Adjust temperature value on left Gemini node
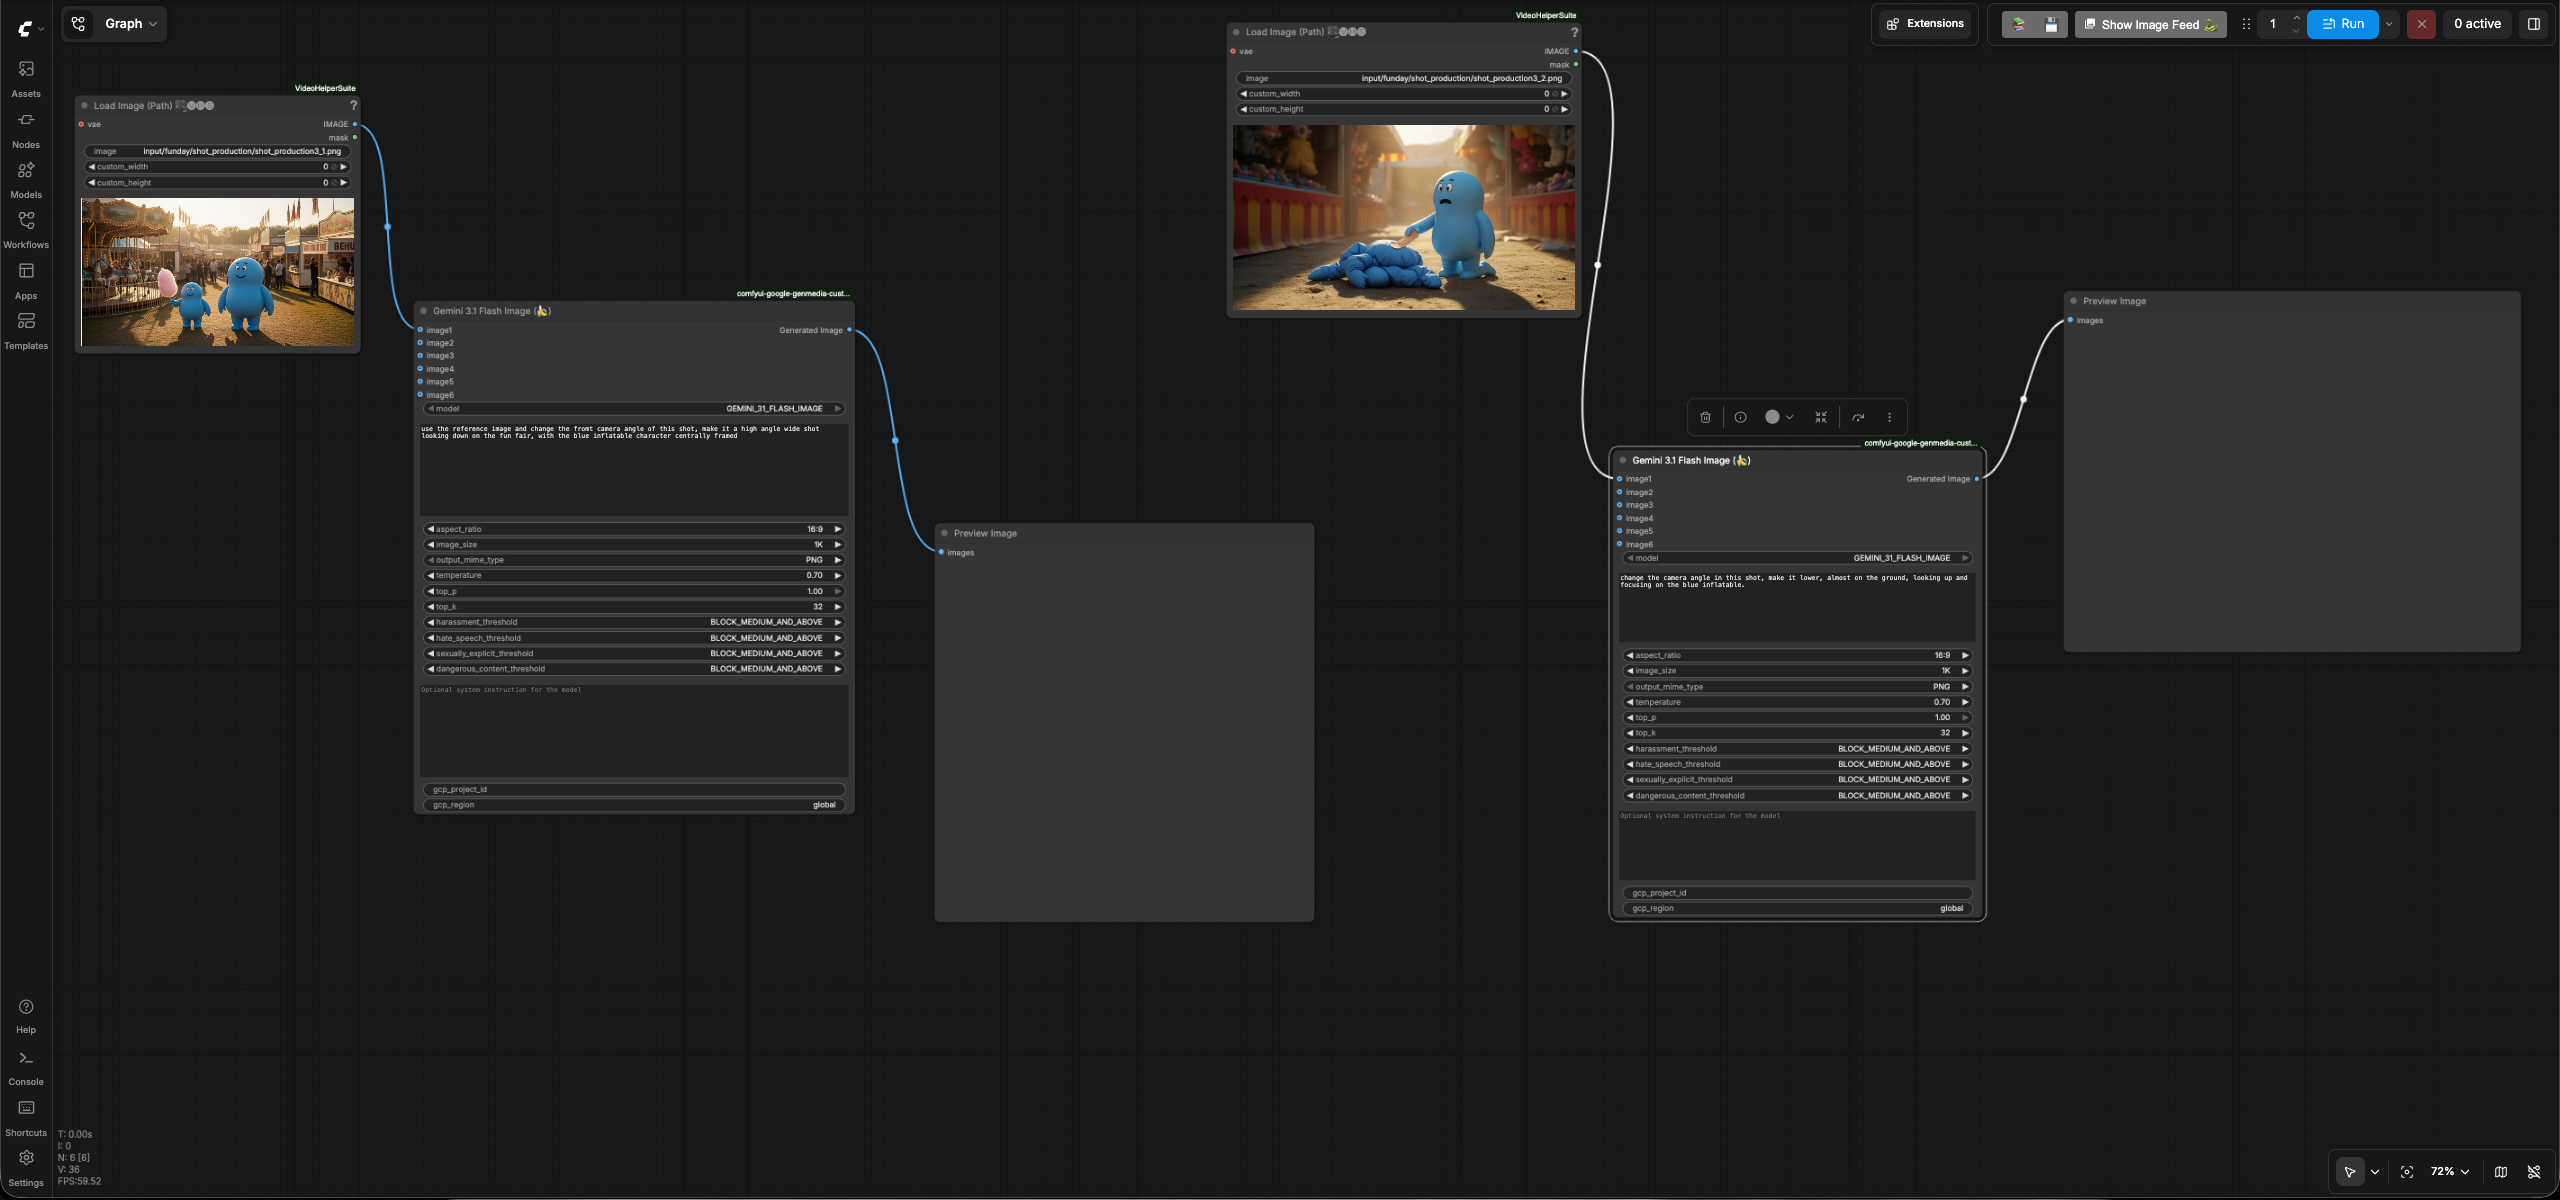The width and height of the screenshot is (2560, 1200). pos(635,575)
